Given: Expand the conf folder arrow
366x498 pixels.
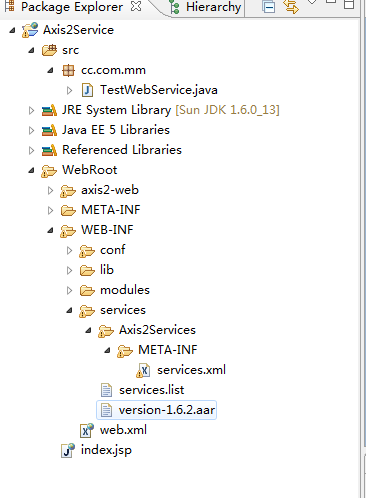Looking at the screenshot, I should (x=69, y=251).
